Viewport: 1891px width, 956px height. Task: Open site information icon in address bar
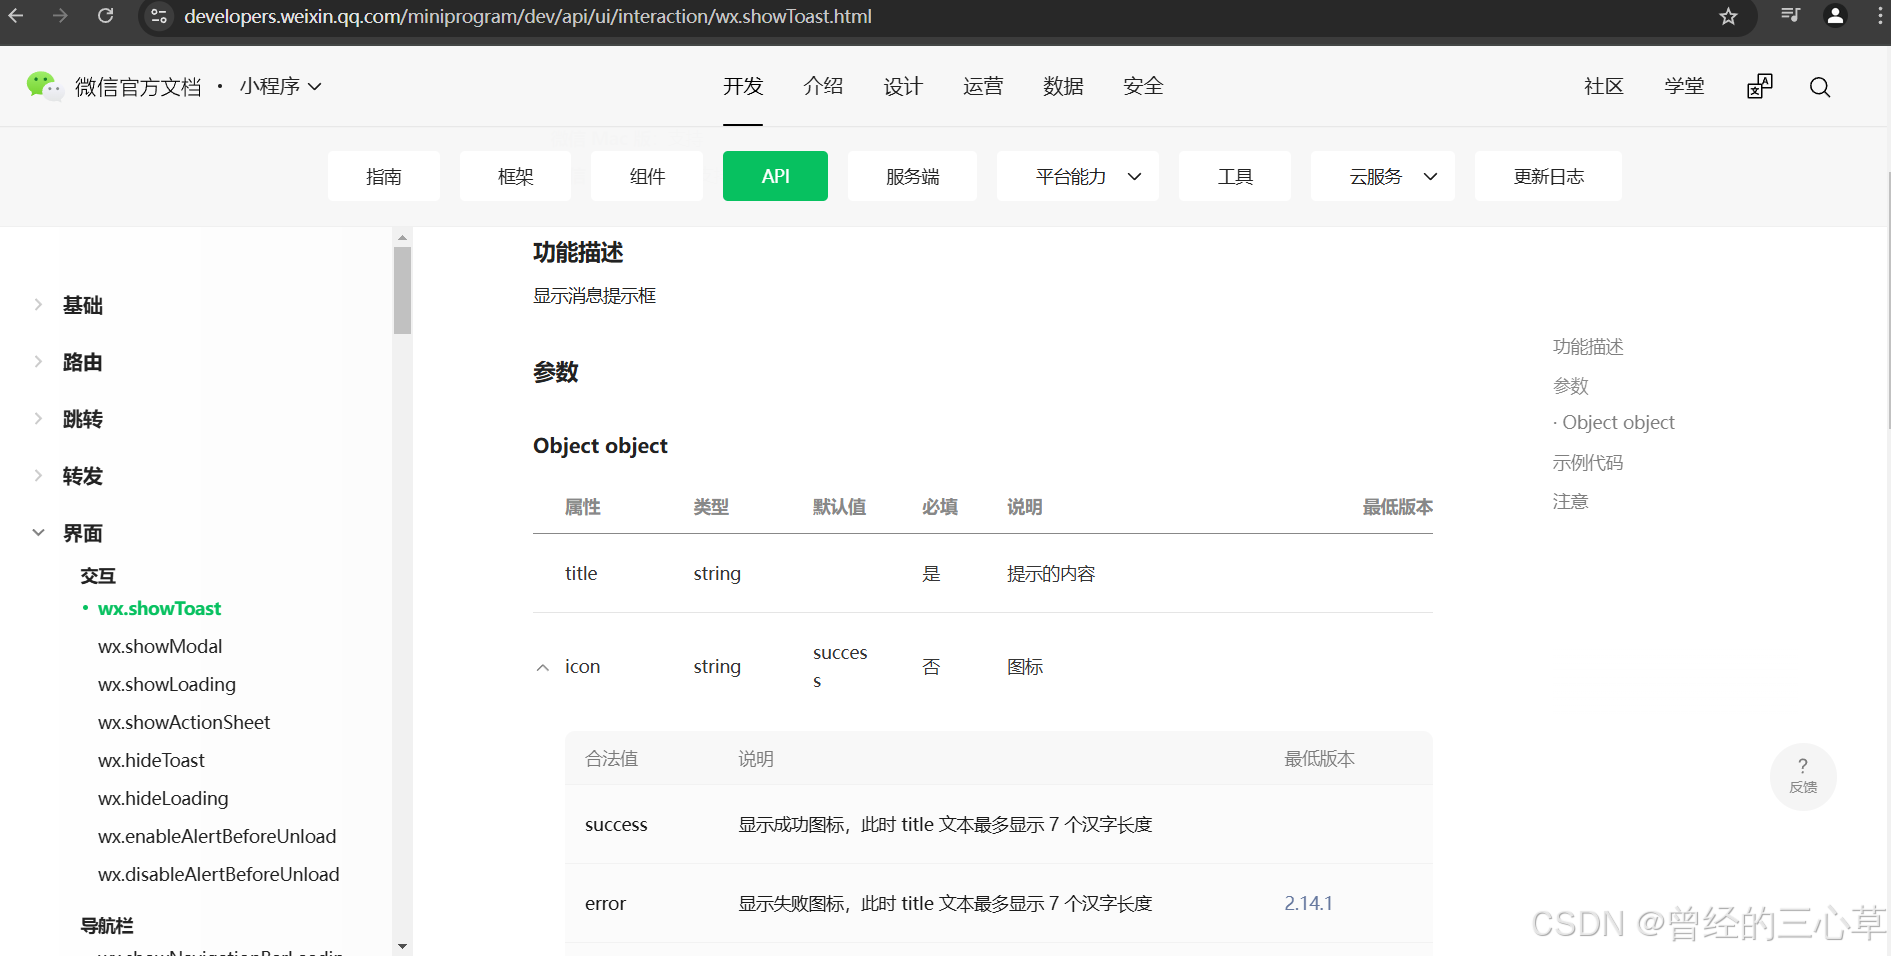point(159,16)
